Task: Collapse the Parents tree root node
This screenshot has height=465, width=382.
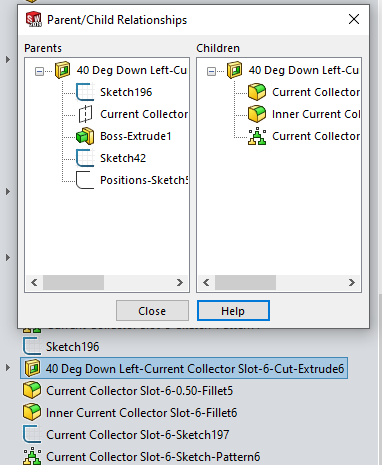Action: 39,71
